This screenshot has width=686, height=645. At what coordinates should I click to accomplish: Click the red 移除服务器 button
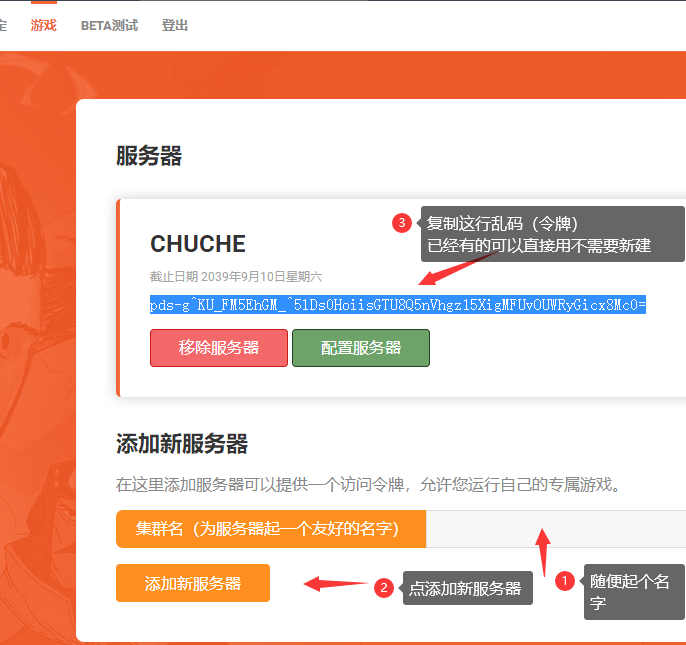pyautogui.click(x=219, y=348)
